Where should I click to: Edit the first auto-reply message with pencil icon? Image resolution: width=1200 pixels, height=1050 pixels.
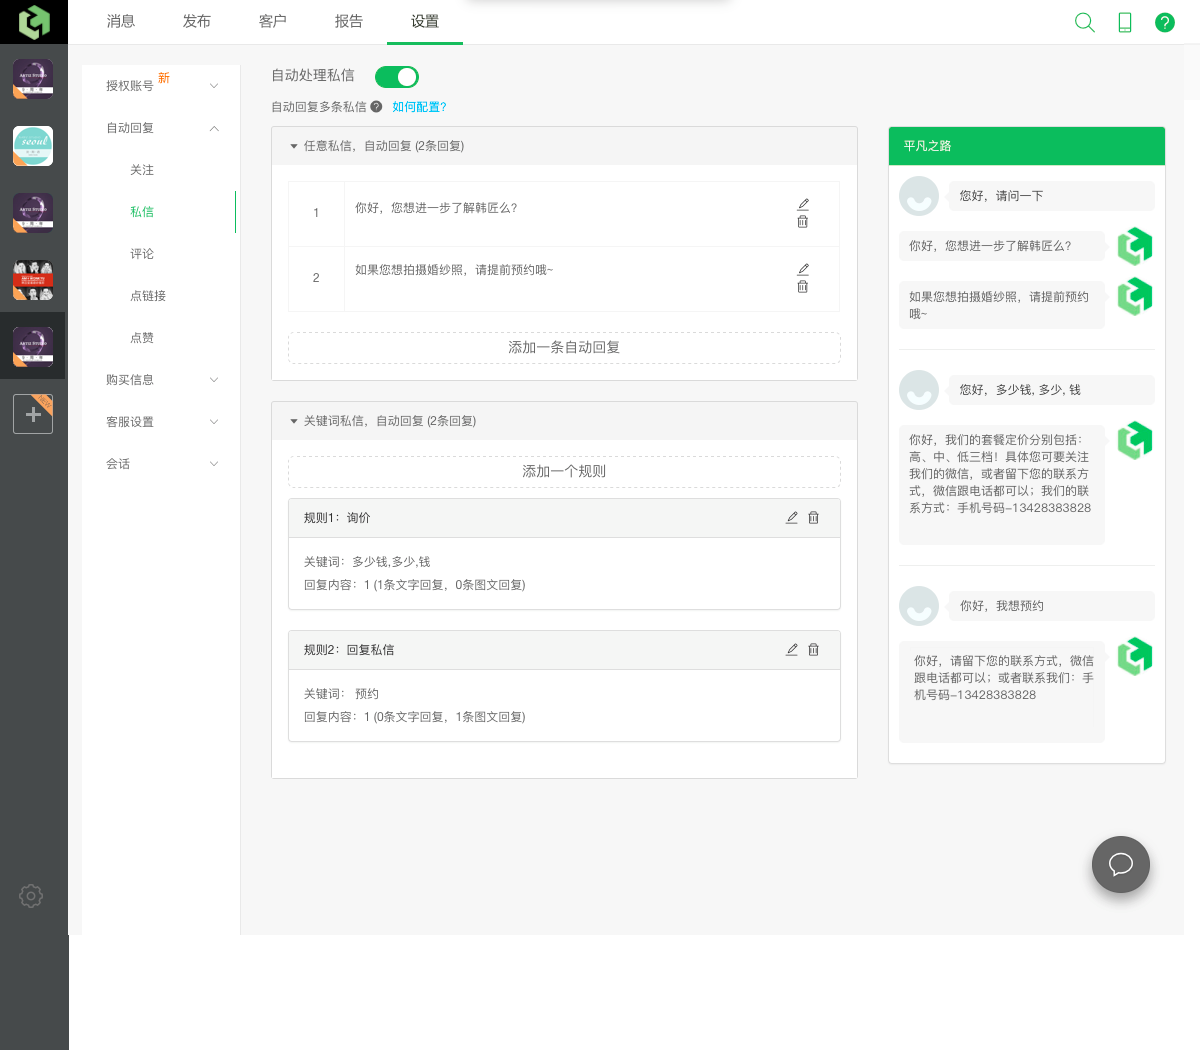pyautogui.click(x=803, y=204)
